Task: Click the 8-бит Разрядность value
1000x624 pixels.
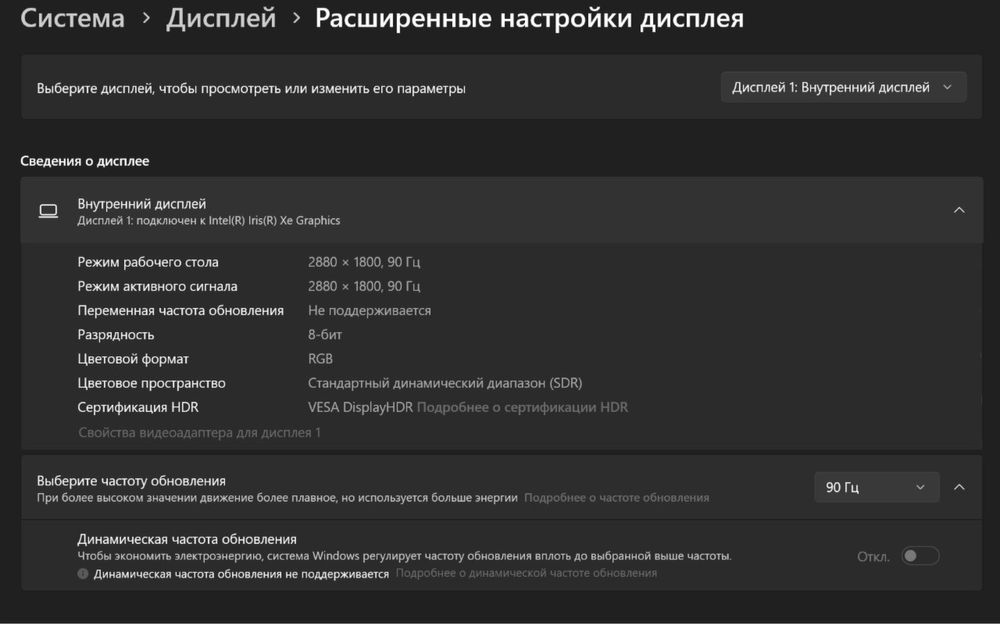Action: click(x=325, y=335)
